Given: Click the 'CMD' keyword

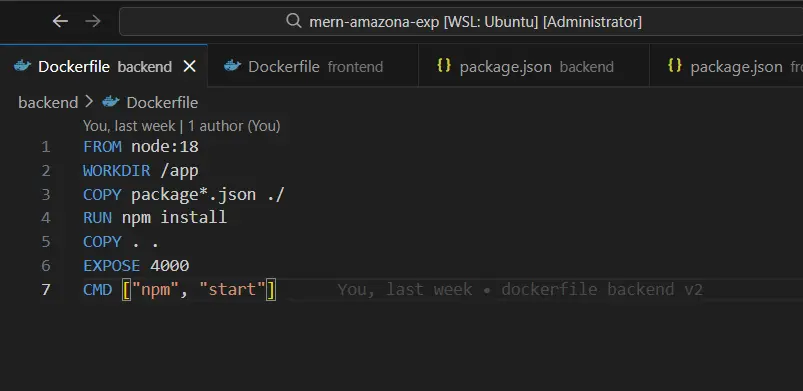Looking at the screenshot, I should coord(97,290).
